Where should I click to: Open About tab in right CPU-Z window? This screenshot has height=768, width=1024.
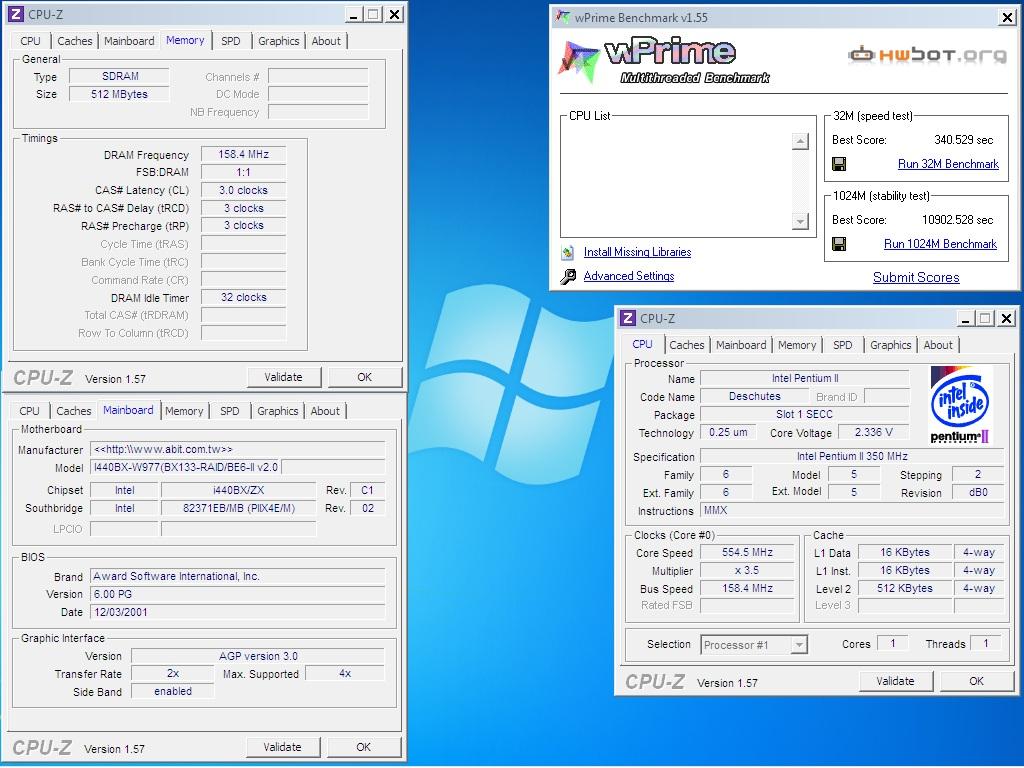pos(938,345)
